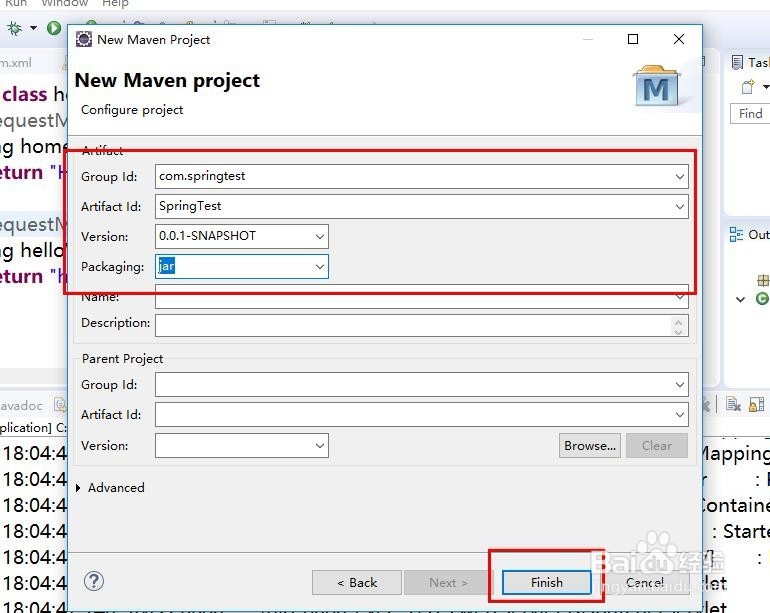Screen dimensions: 770x613
Task: Click the Finish button
Action: [x=546, y=582]
